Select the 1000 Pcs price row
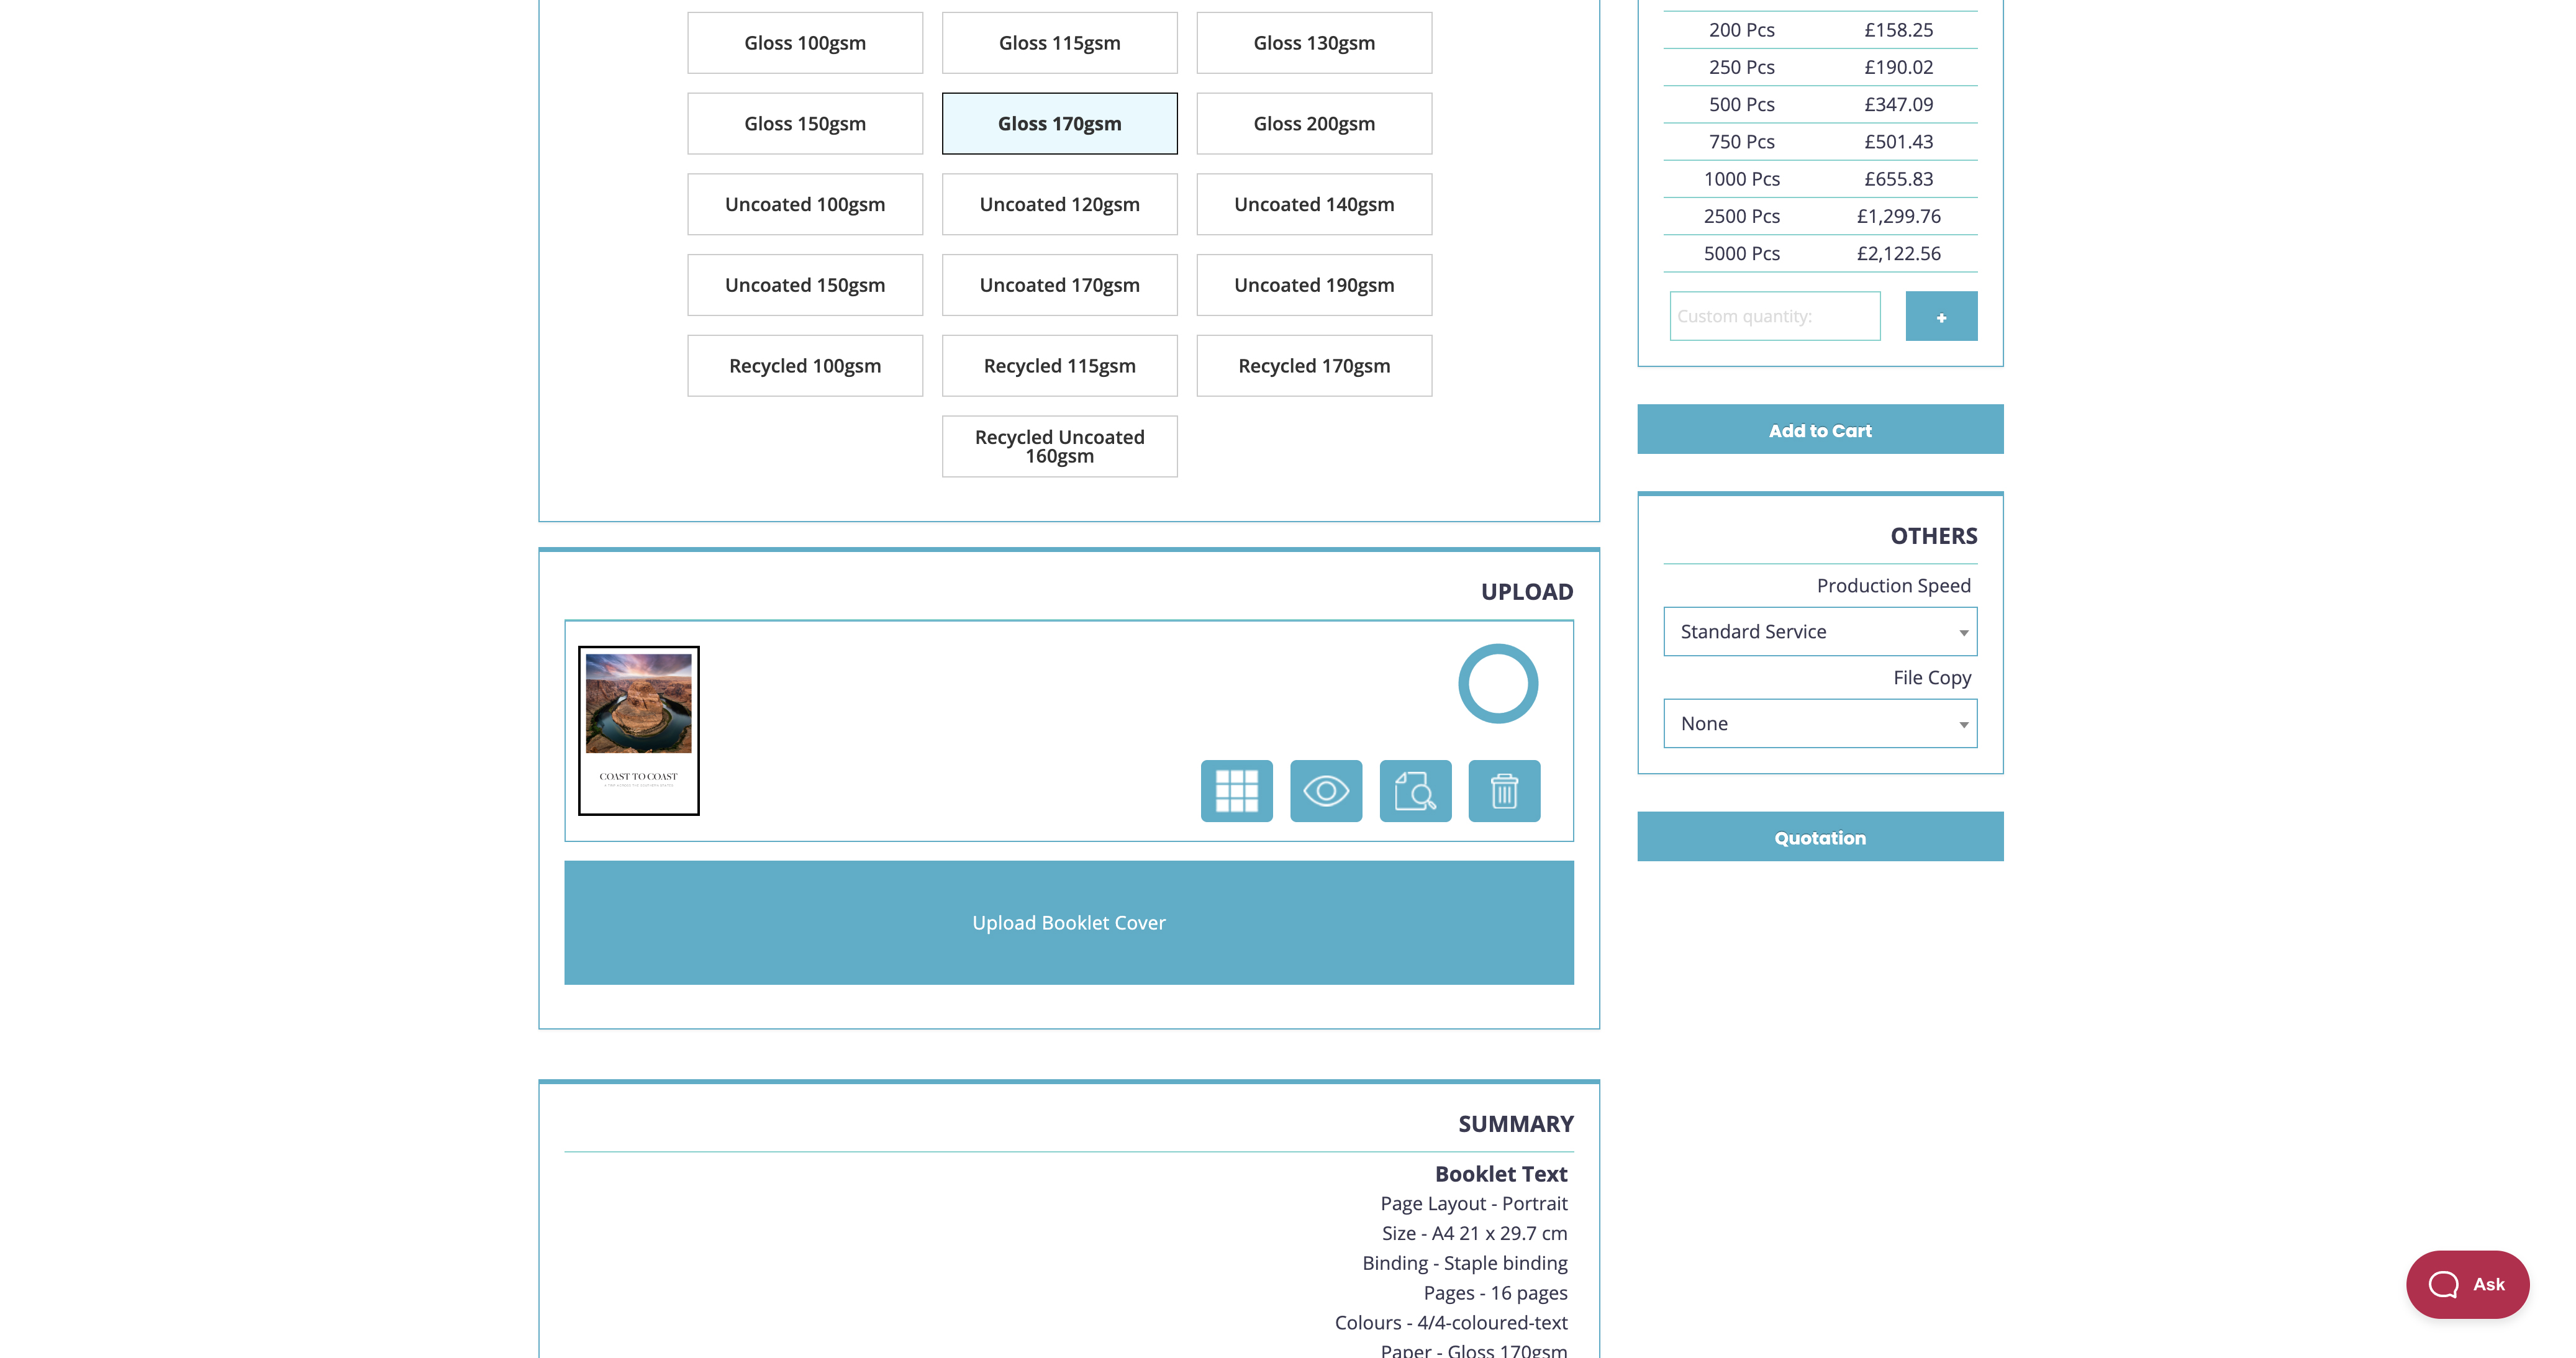 click(1819, 179)
